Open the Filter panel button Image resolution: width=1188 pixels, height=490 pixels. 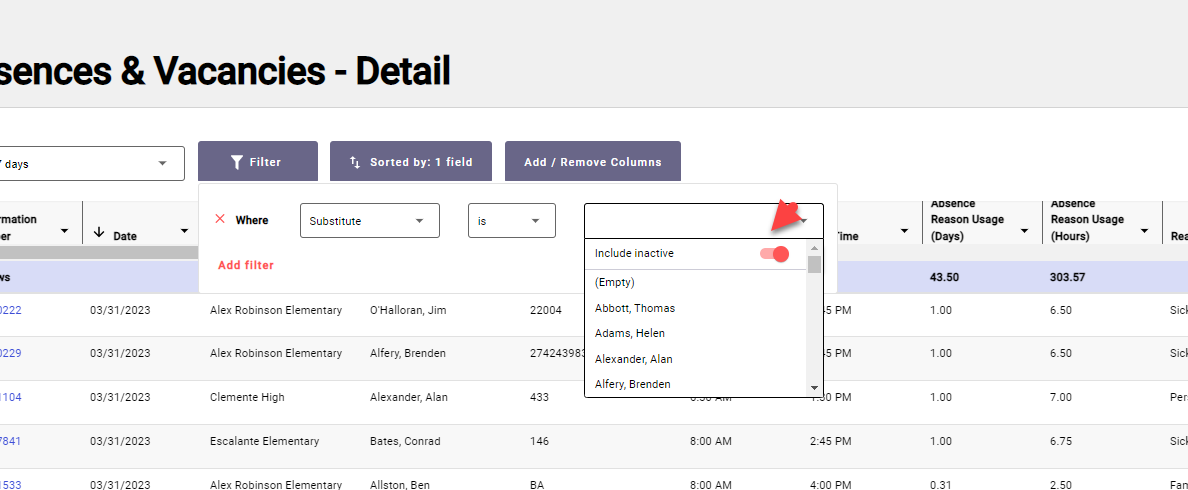point(258,161)
